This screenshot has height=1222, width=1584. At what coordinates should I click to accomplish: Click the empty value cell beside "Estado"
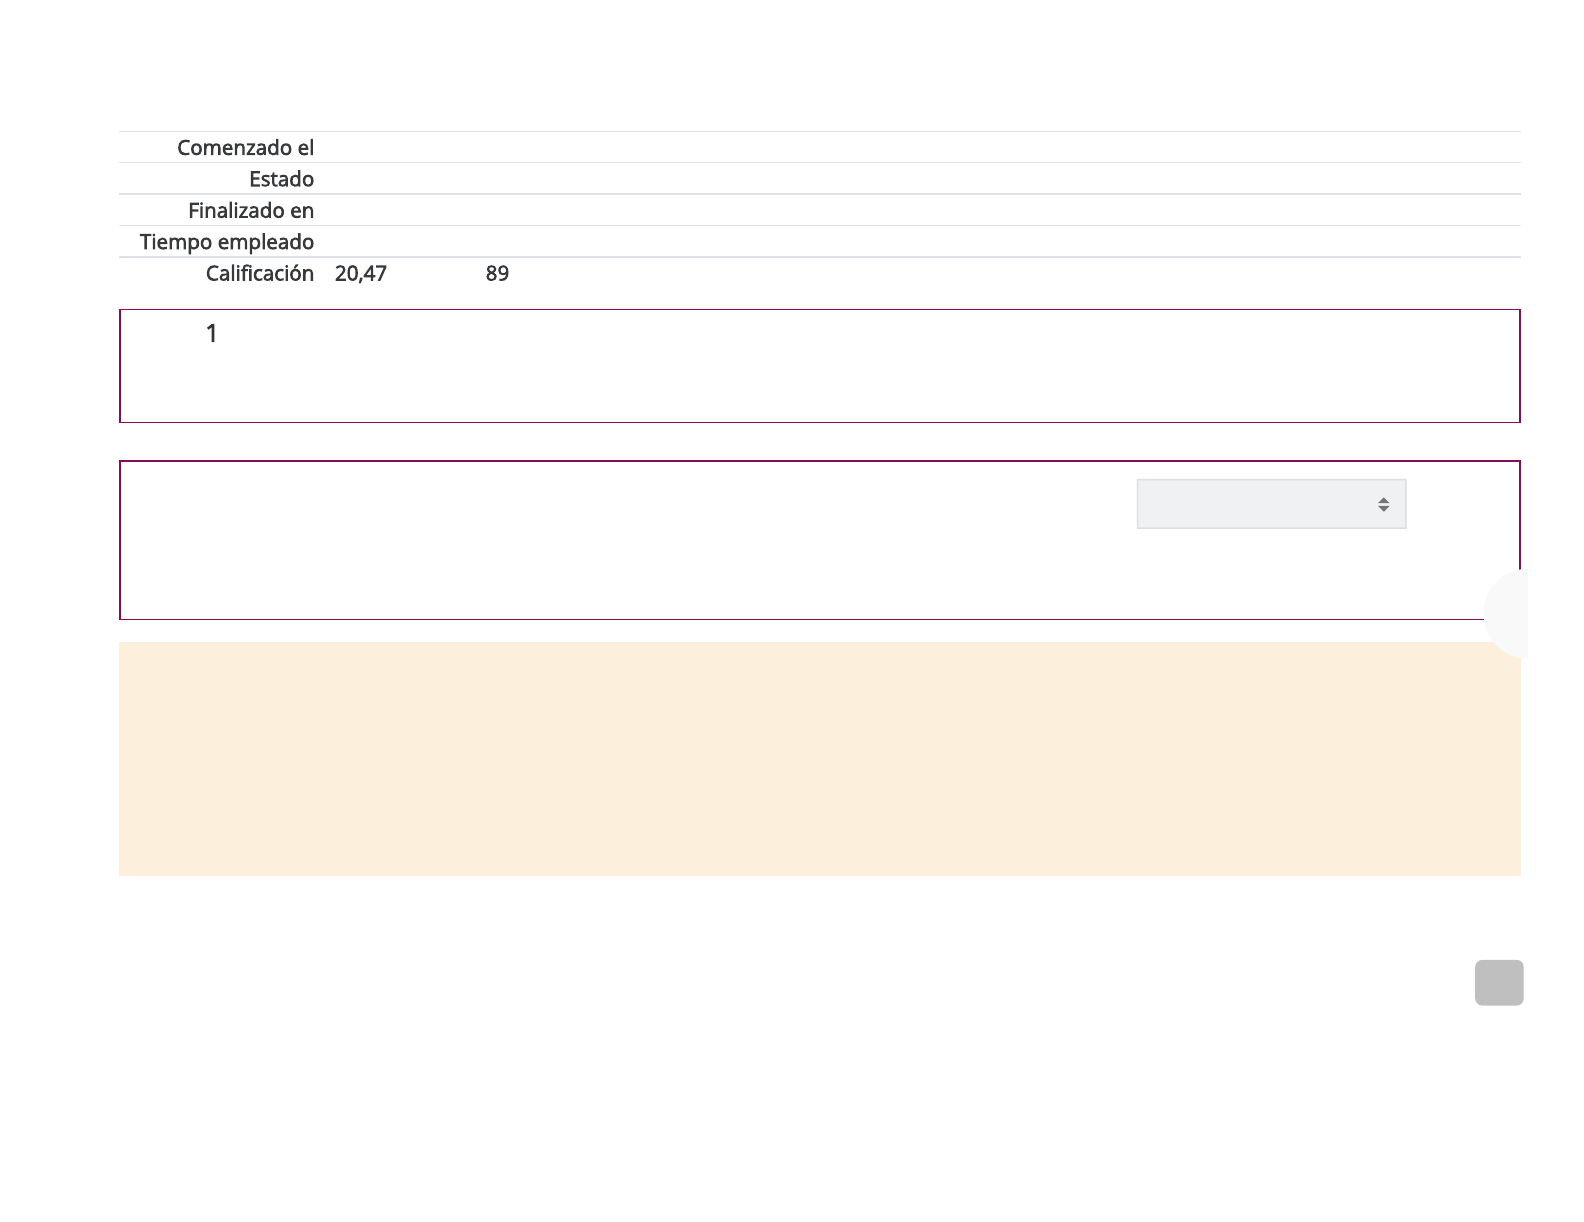click(x=900, y=179)
